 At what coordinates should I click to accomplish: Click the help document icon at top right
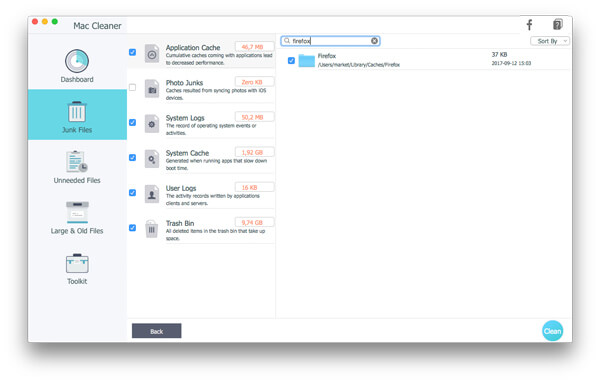558,24
